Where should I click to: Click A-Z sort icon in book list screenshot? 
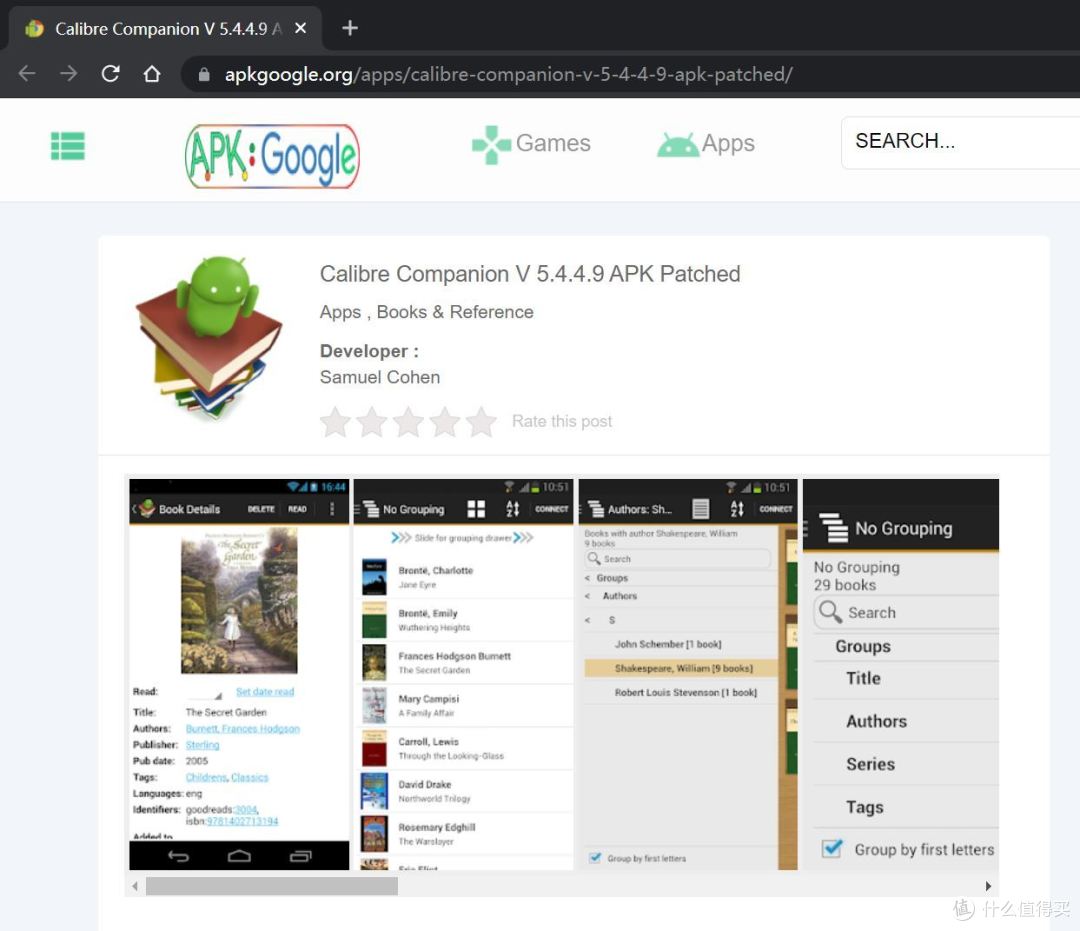[x=512, y=509]
